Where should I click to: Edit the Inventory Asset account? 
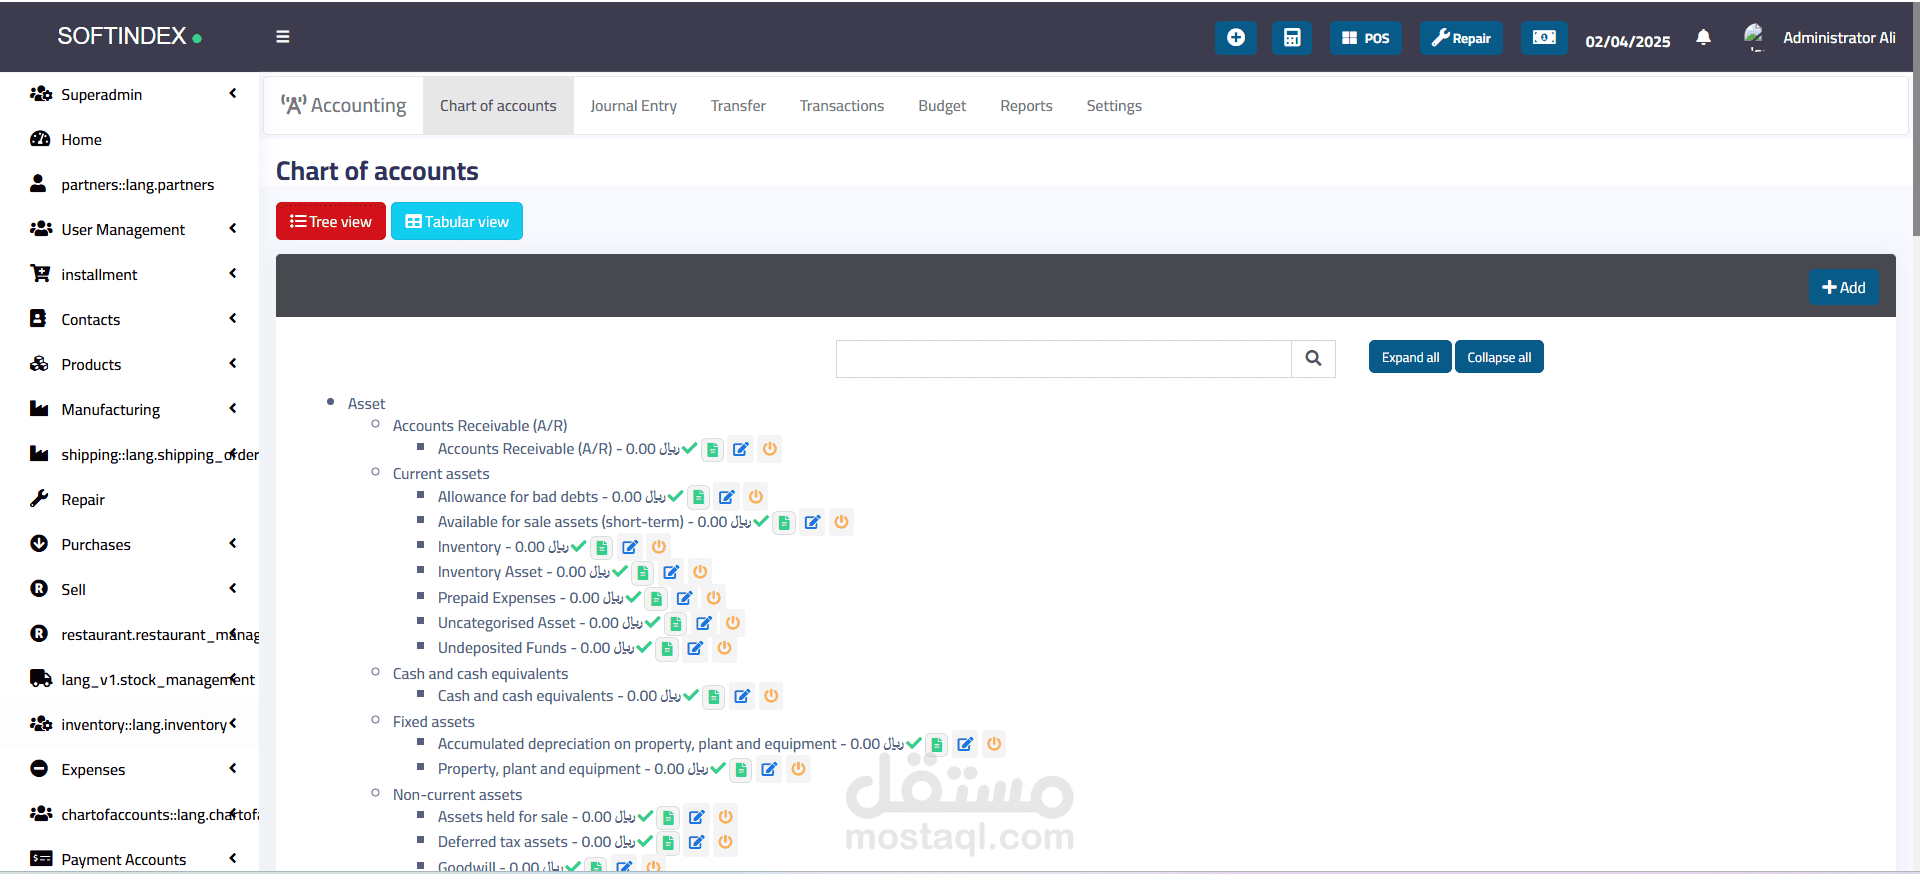point(671,572)
